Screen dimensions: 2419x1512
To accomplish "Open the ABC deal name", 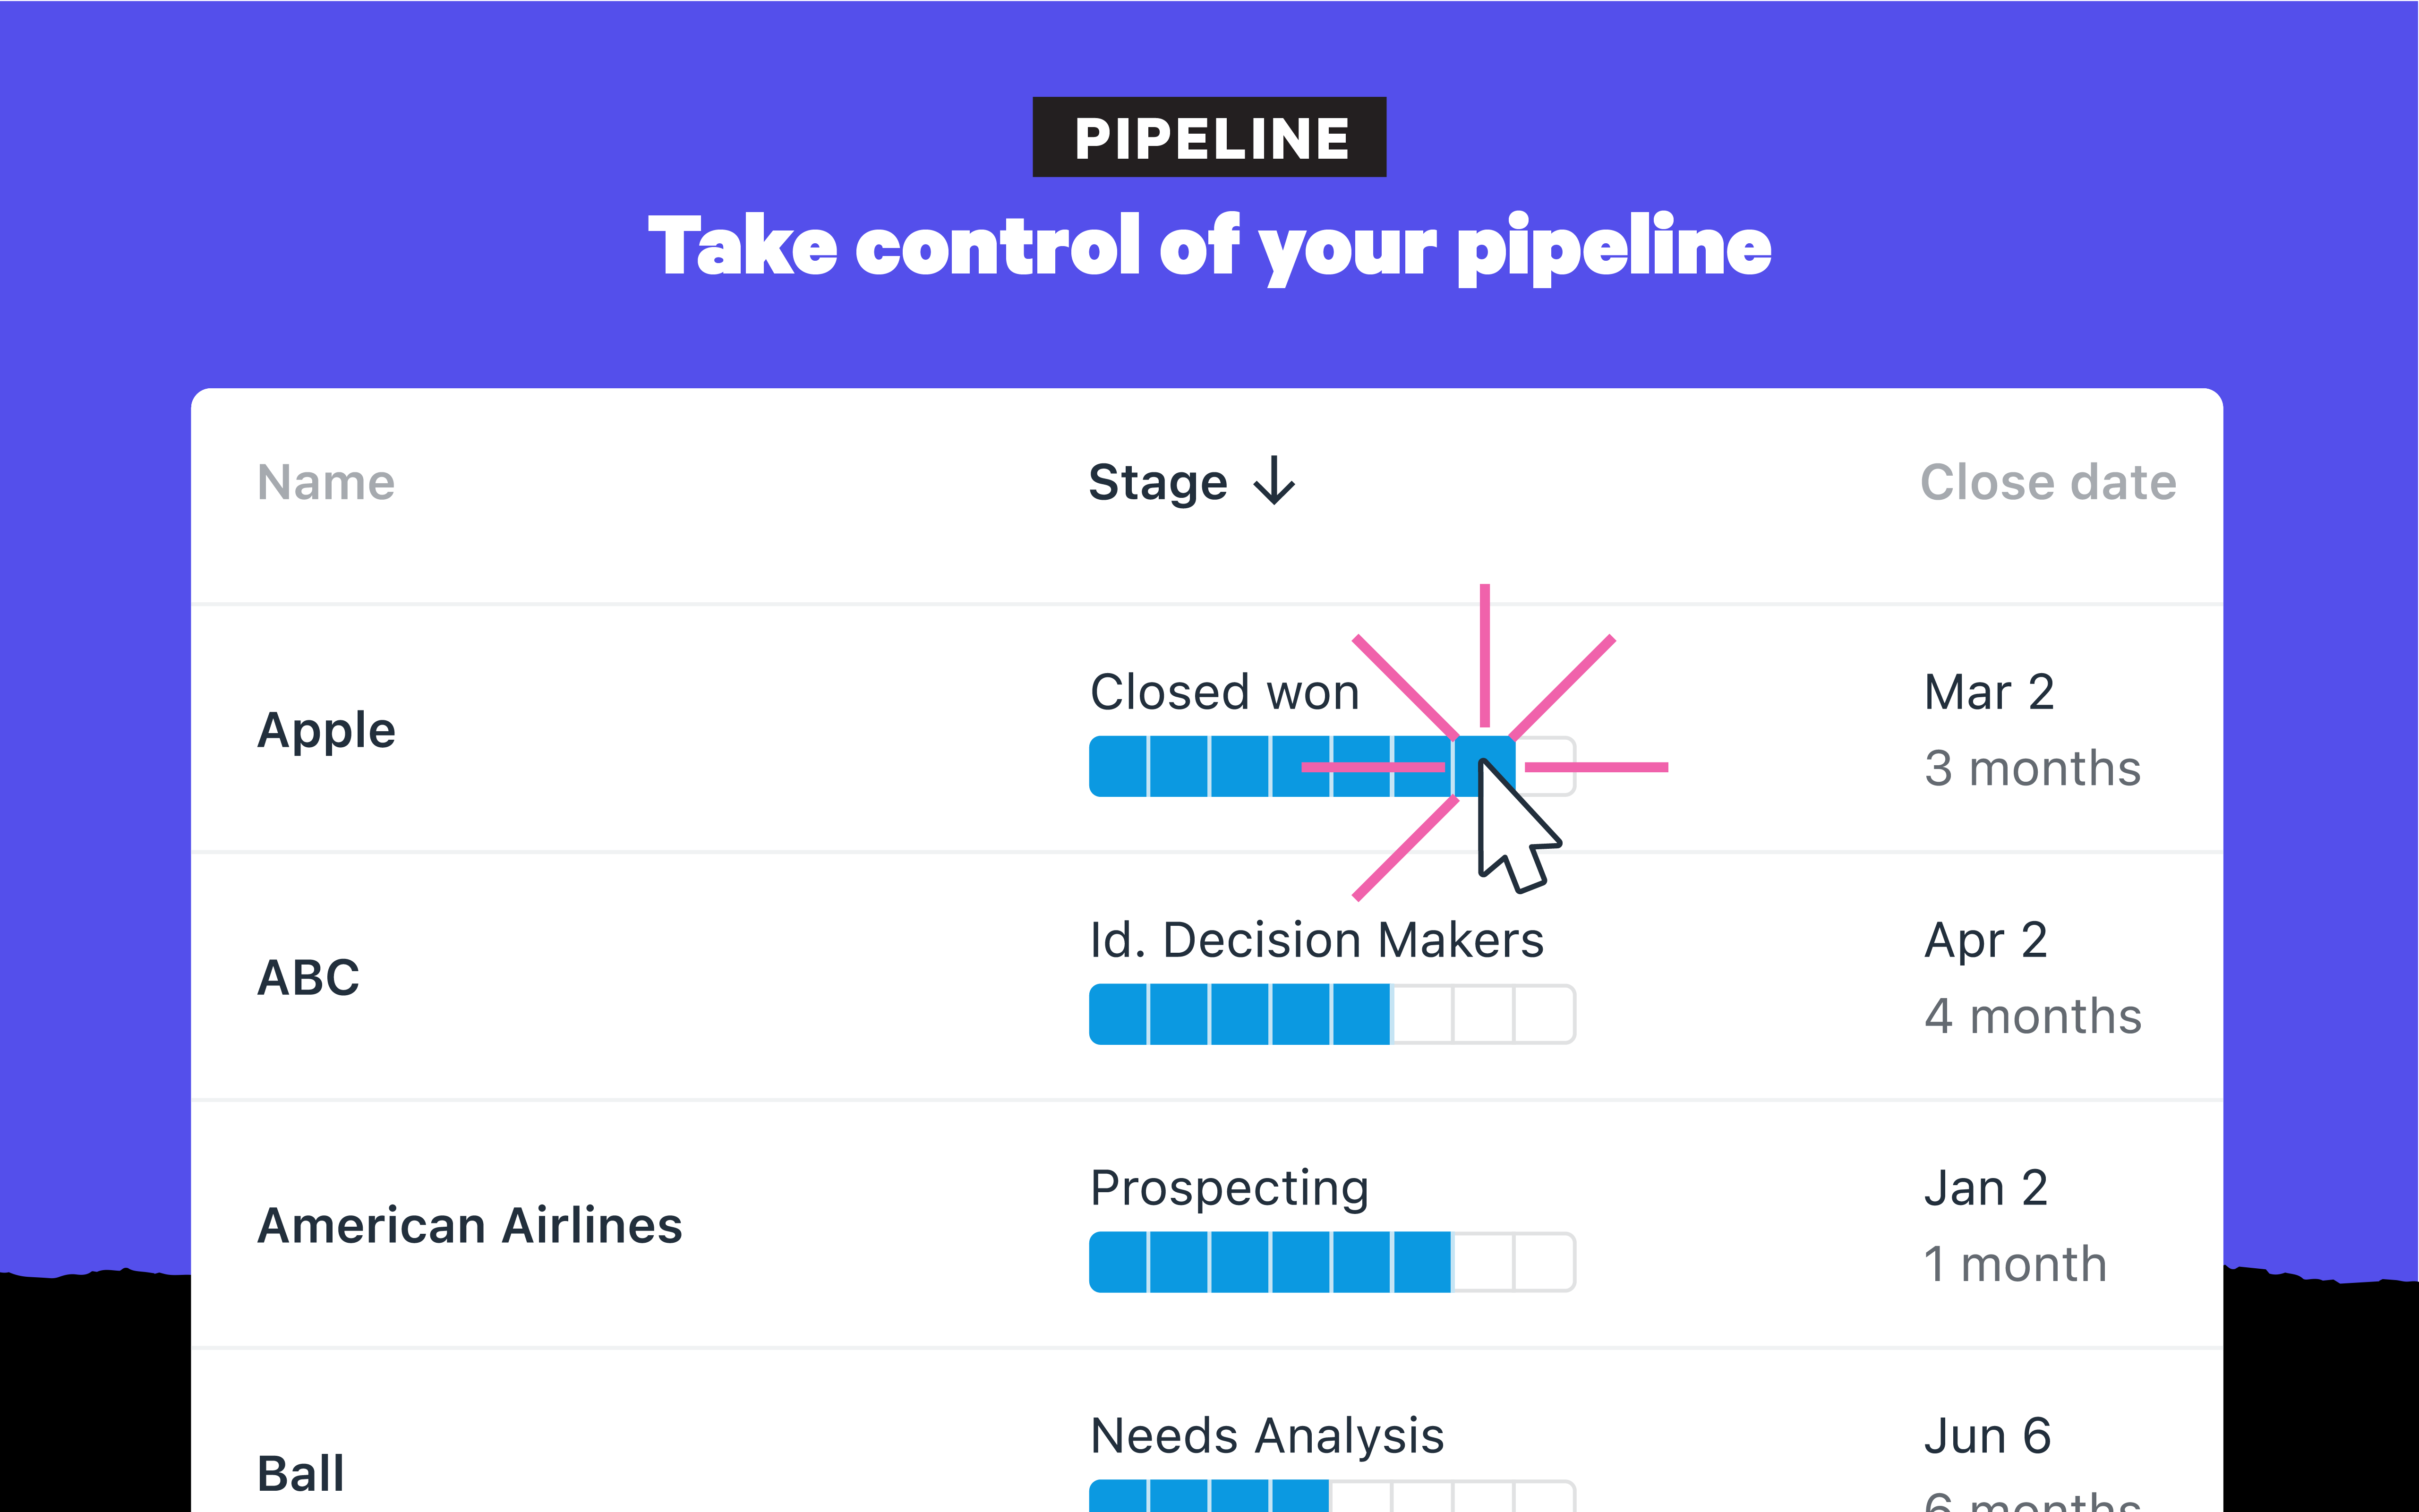I will (x=308, y=978).
